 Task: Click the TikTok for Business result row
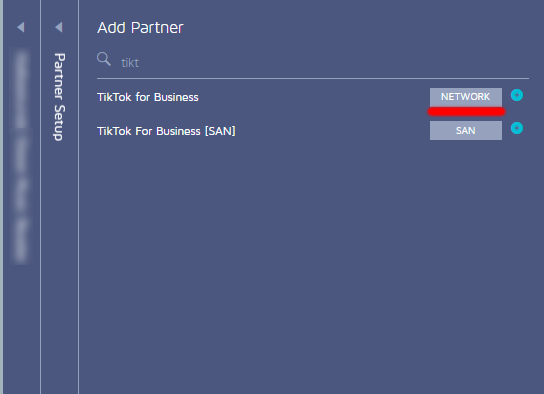tap(313, 97)
